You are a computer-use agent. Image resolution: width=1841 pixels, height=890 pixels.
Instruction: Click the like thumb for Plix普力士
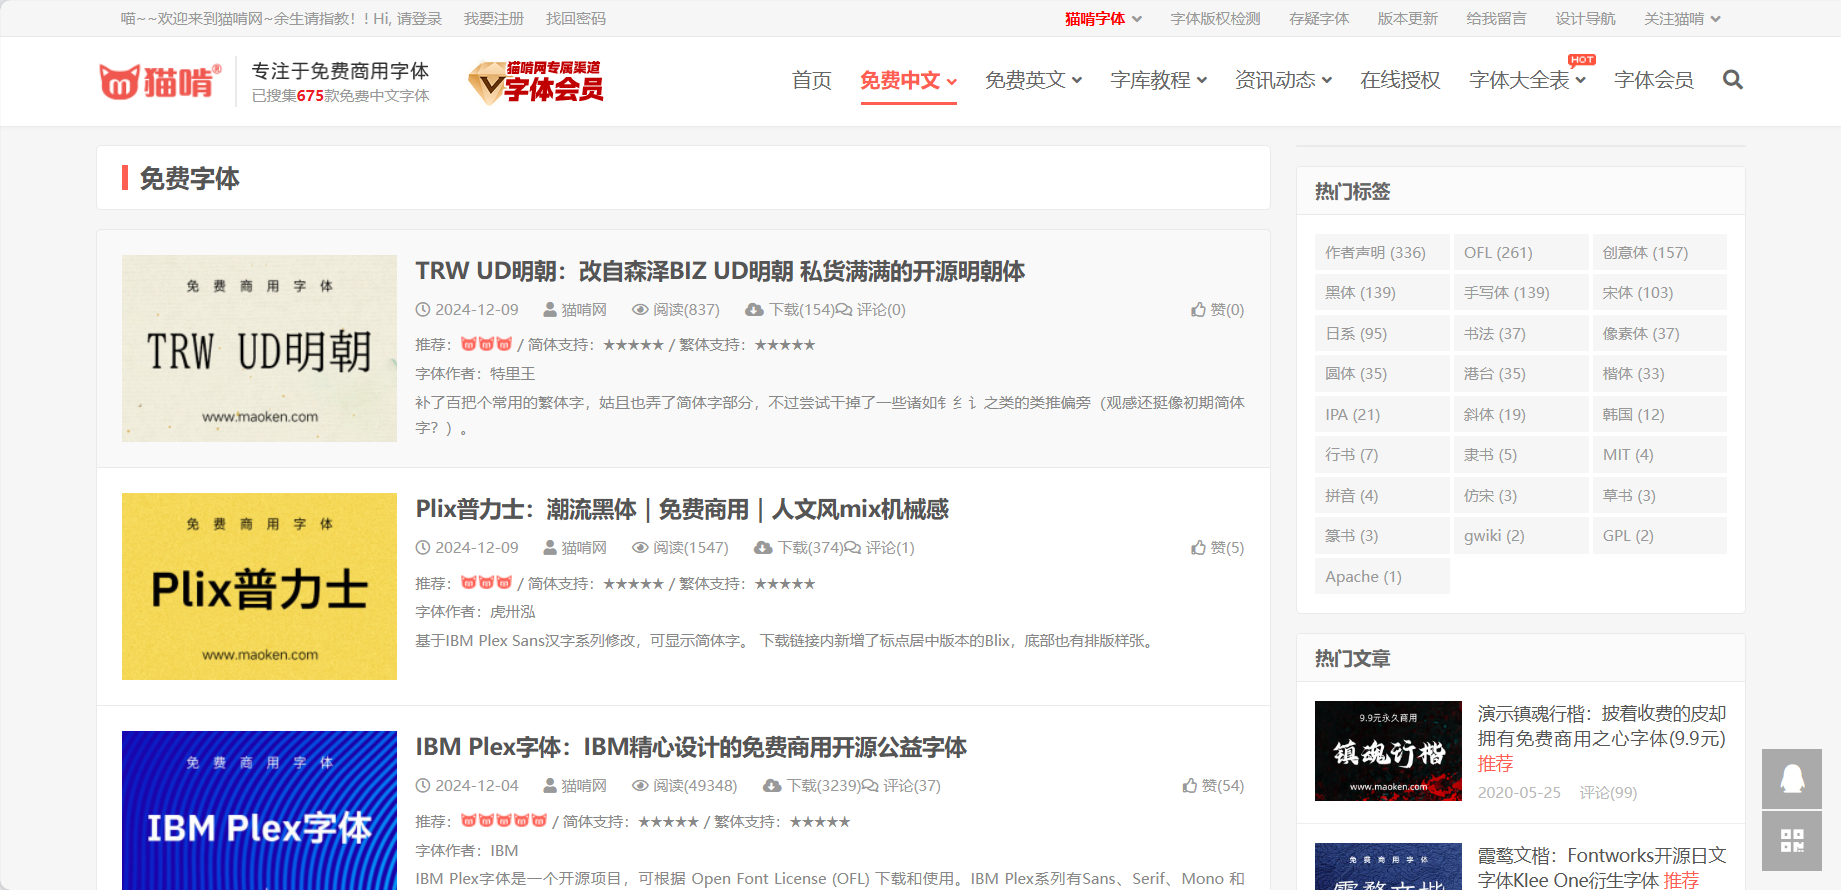(1198, 548)
